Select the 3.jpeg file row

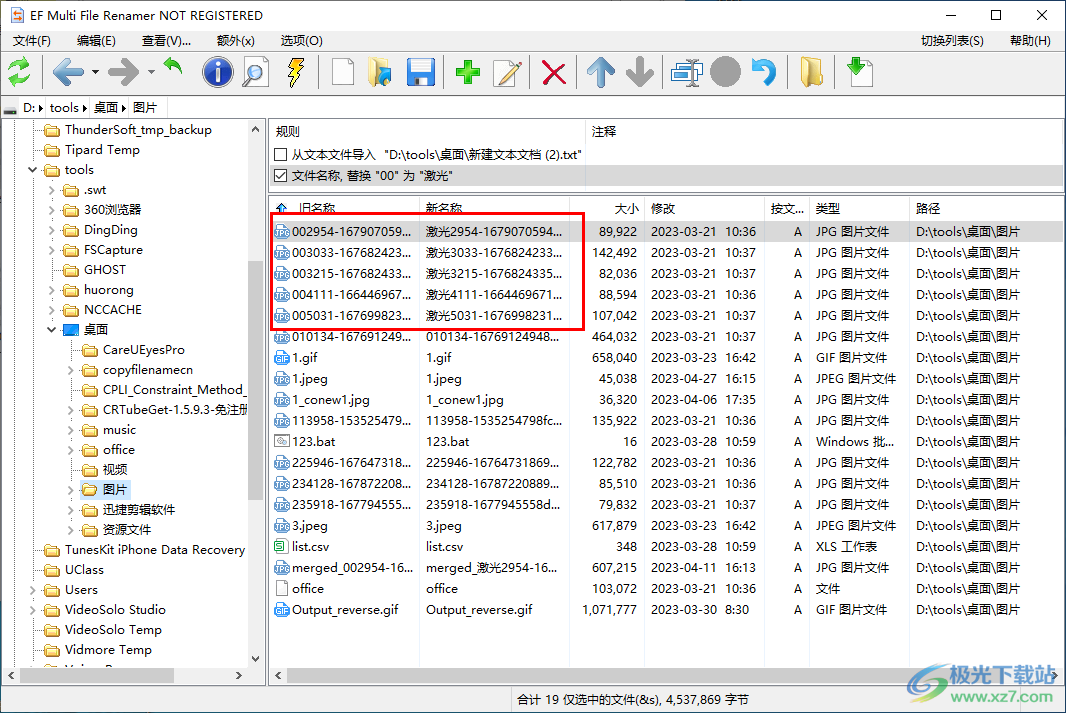(x=666, y=525)
